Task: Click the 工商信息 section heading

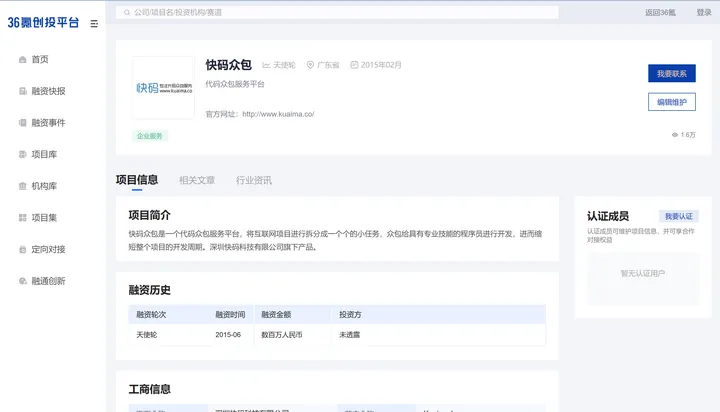Action: 150,389
